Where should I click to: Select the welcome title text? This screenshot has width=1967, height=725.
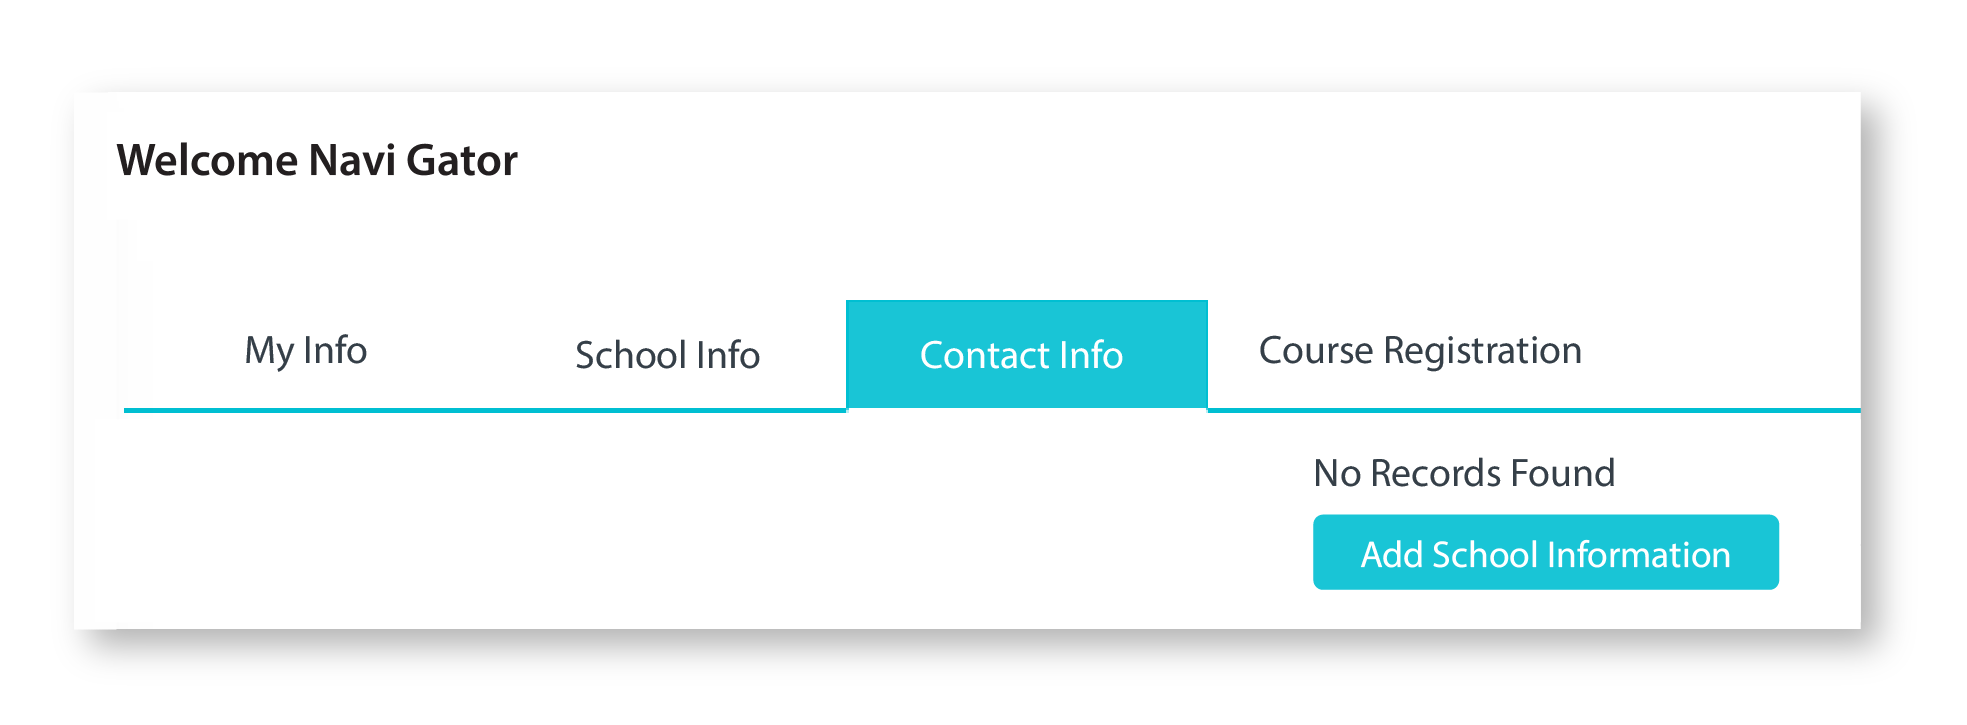pyautogui.click(x=317, y=160)
